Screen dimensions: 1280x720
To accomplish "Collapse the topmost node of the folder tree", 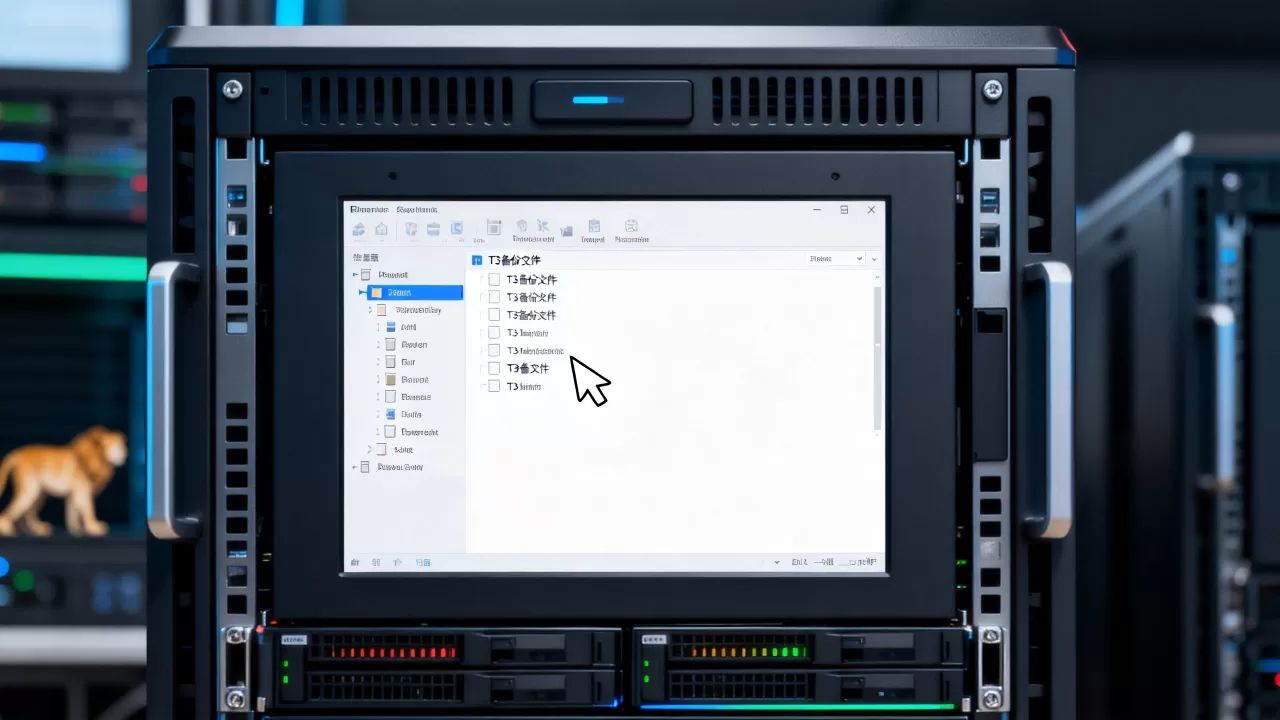I will coord(354,275).
